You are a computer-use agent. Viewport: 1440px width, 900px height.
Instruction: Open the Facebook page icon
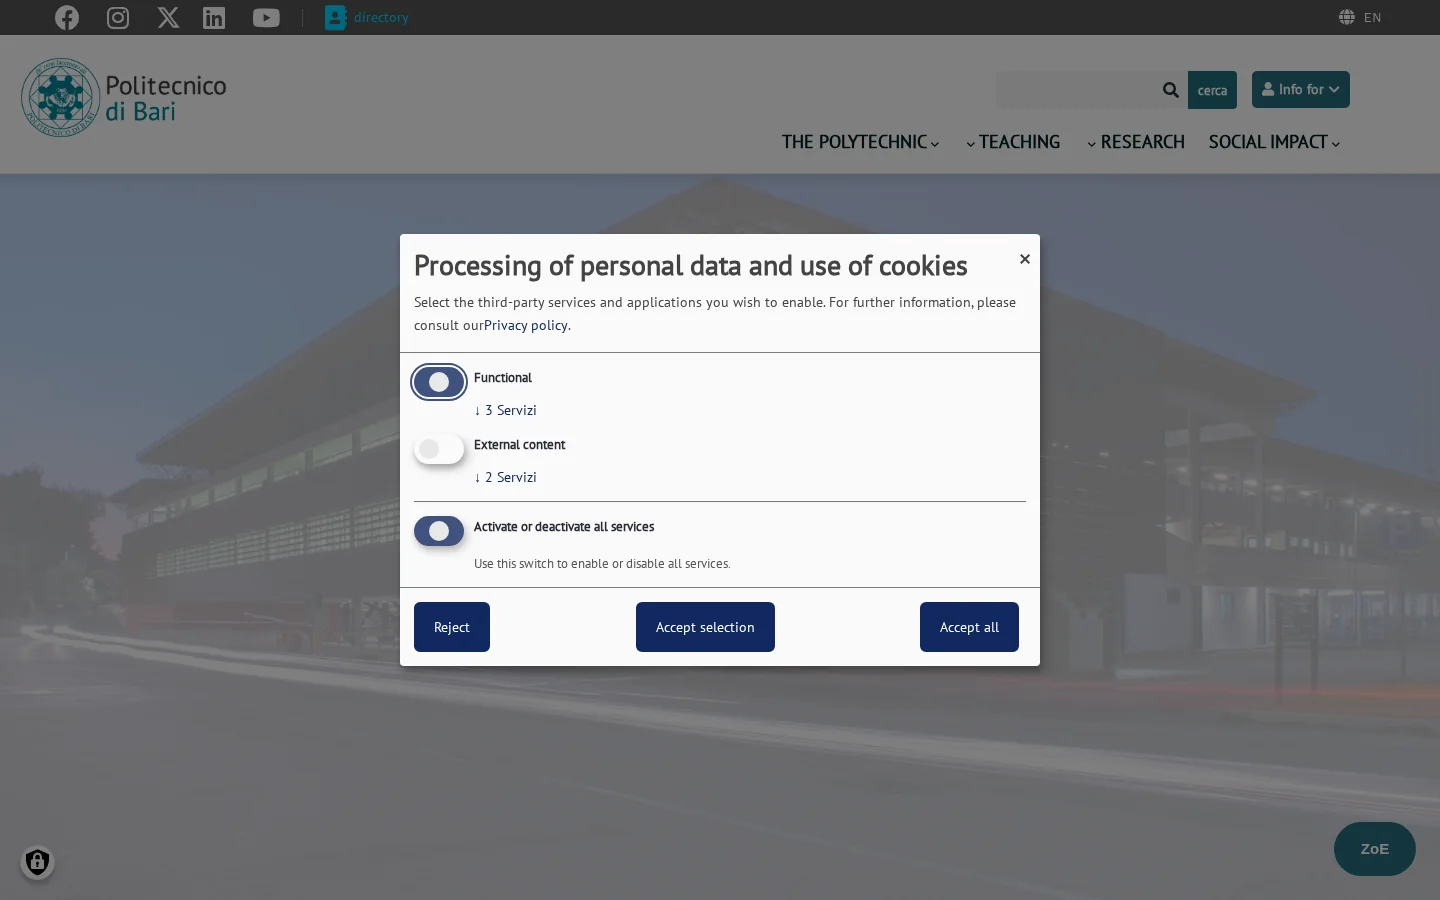pyautogui.click(x=67, y=18)
